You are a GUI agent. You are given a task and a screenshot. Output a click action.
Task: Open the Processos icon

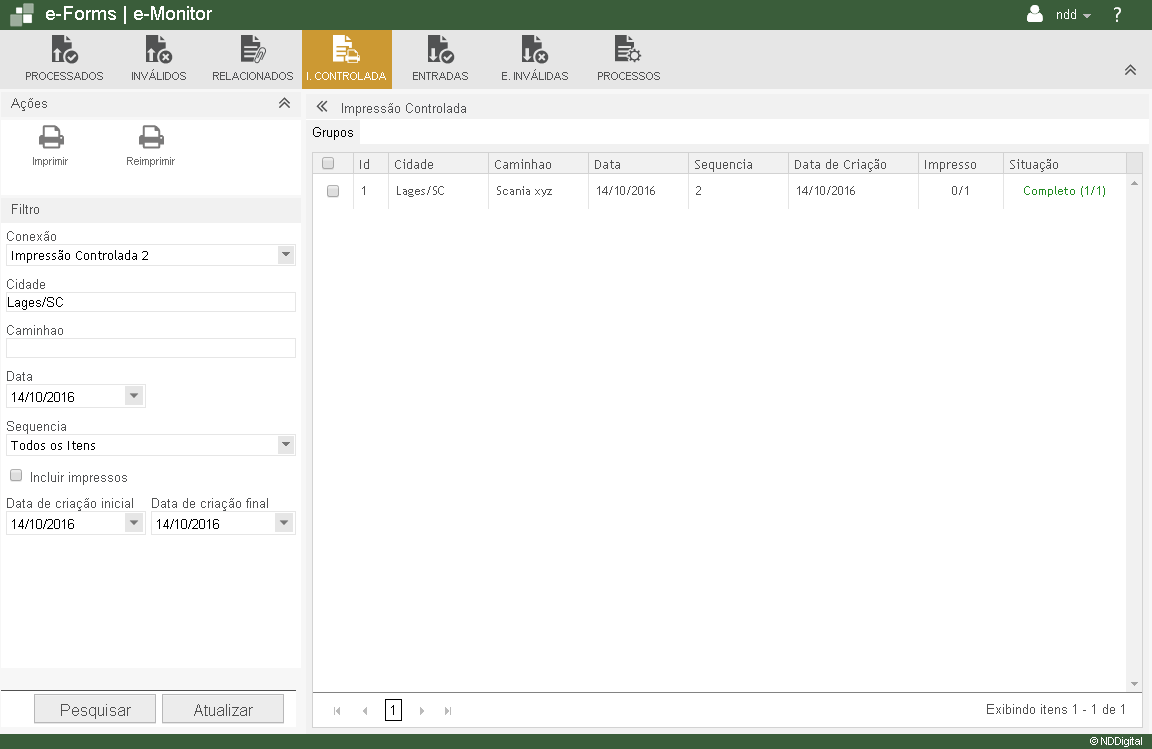[628, 50]
